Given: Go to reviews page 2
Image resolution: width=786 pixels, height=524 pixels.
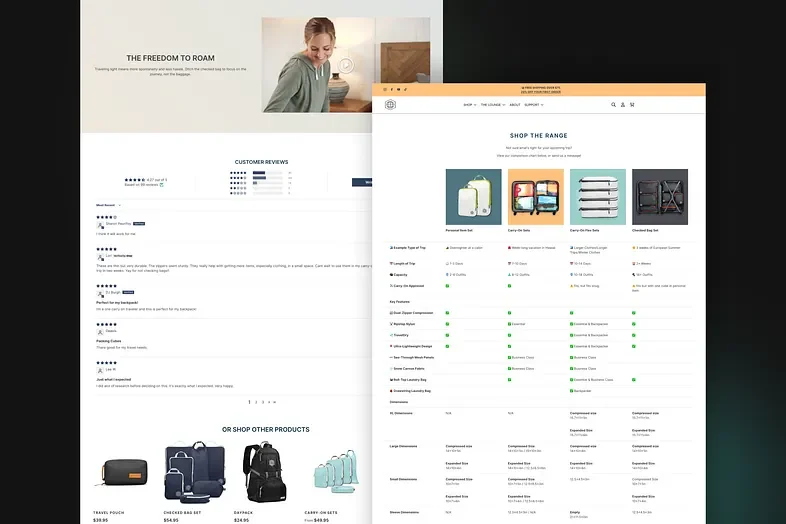Looking at the screenshot, I should [x=256, y=402].
